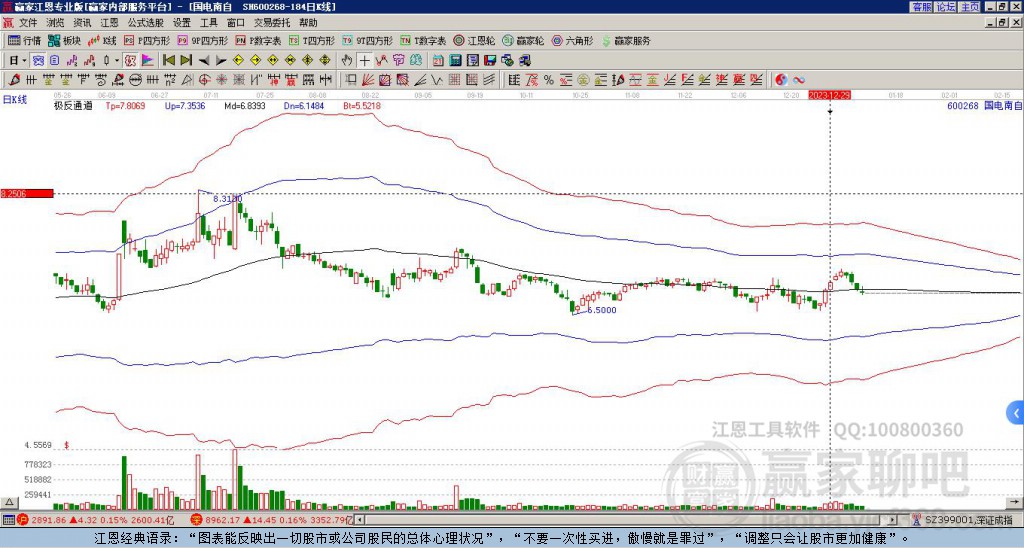The height and width of the screenshot is (548, 1024).
Task: Click the circled 金 golden ratio icon
Action: tap(583, 80)
